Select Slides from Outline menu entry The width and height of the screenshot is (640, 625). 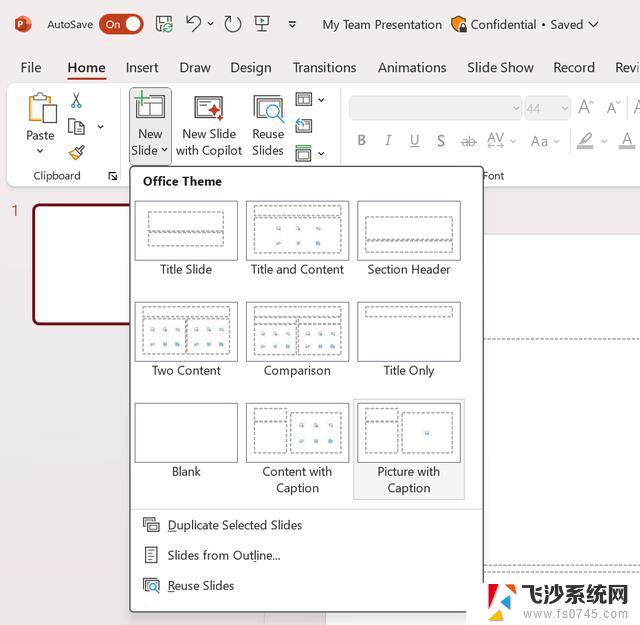coord(306,555)
